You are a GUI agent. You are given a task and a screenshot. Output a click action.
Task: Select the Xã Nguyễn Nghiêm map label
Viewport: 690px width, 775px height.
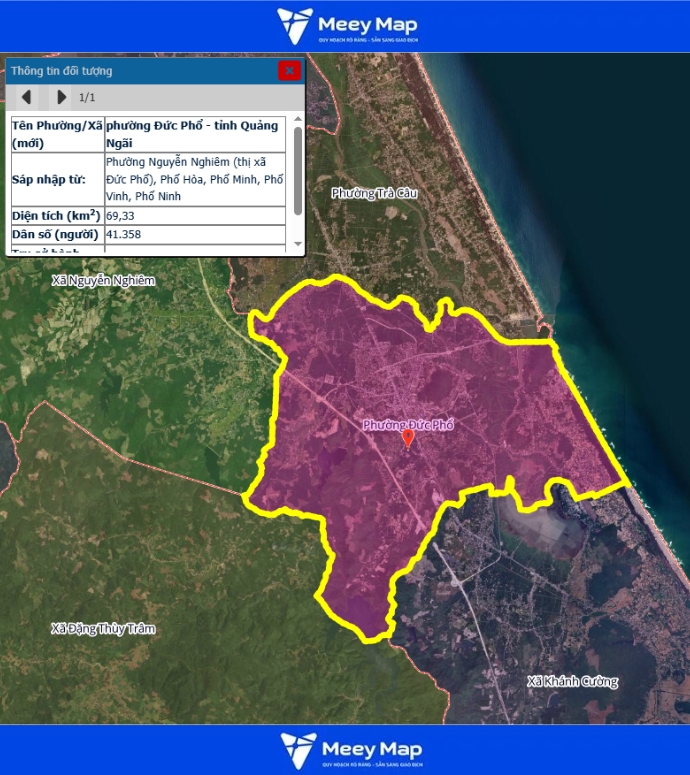[x=104, y=281]
